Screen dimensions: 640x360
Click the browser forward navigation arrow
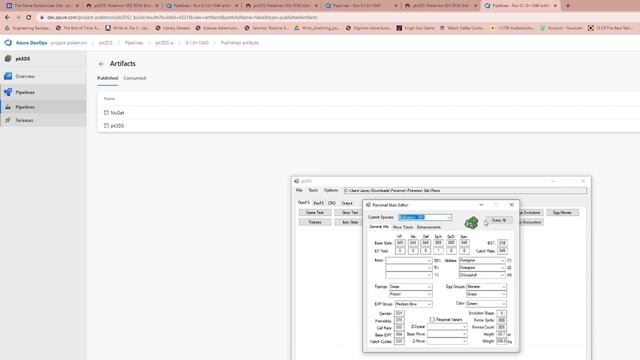point(18,18)
